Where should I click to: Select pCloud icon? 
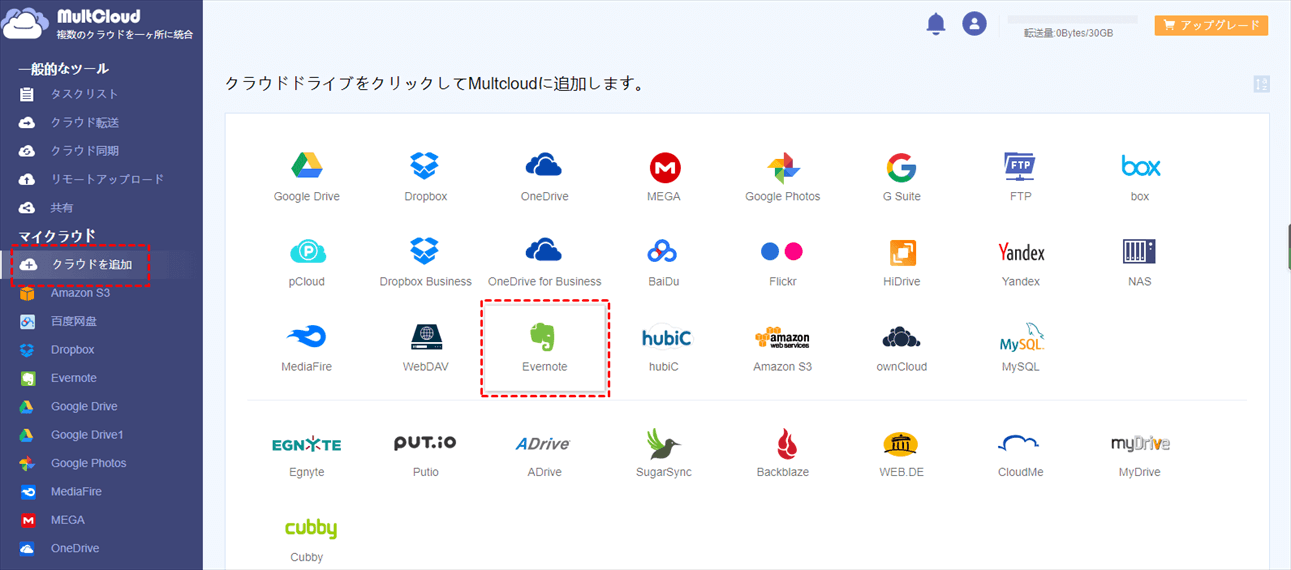(x=306, y=263)
